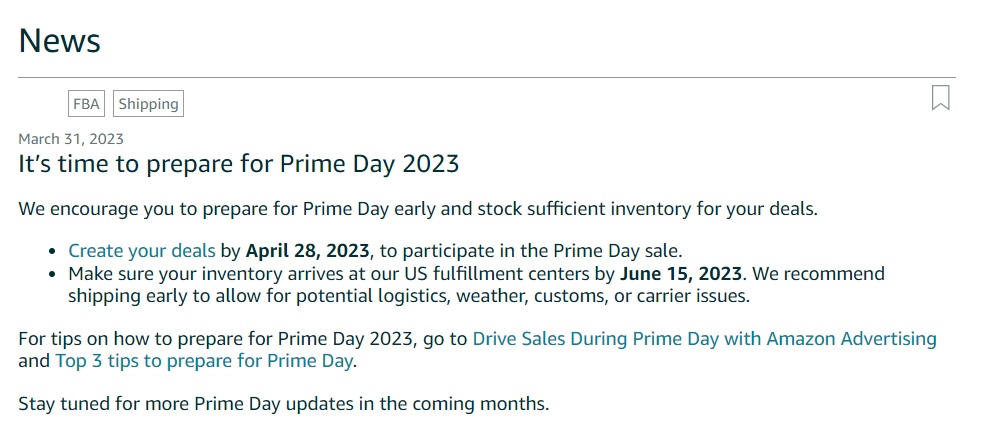Click the bold April 28, 2023 deadline
Image resolution: width=989 pixels, height=428 pixels.
click(308, 250)
